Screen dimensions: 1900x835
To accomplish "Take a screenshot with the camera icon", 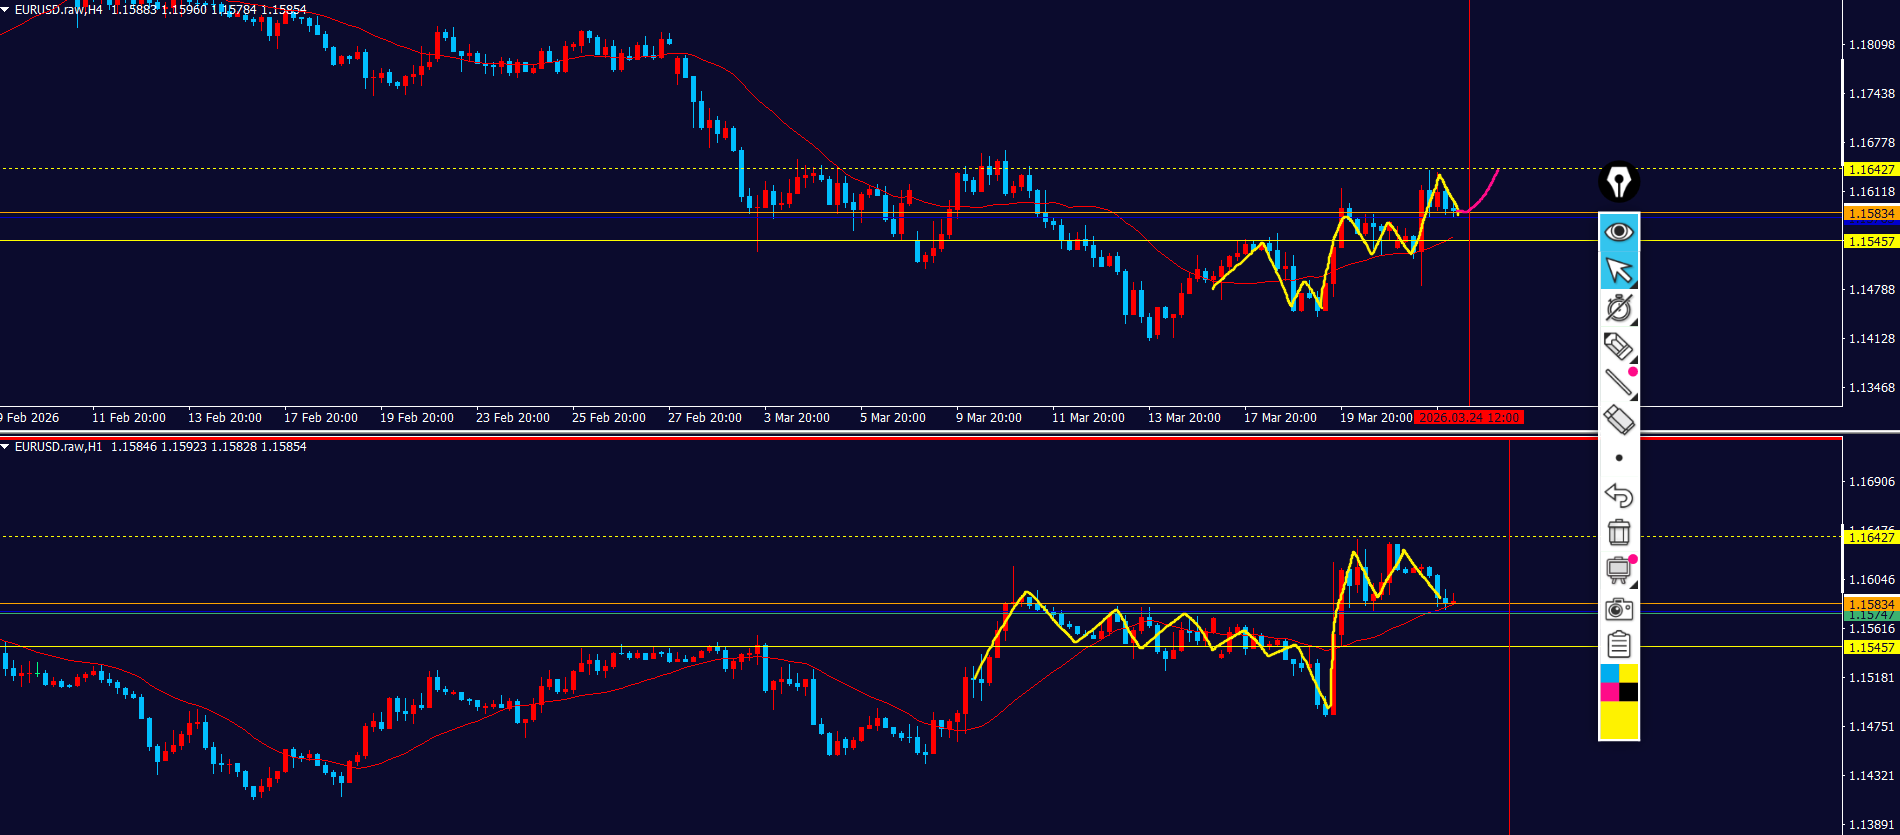I will [1619, 608].
